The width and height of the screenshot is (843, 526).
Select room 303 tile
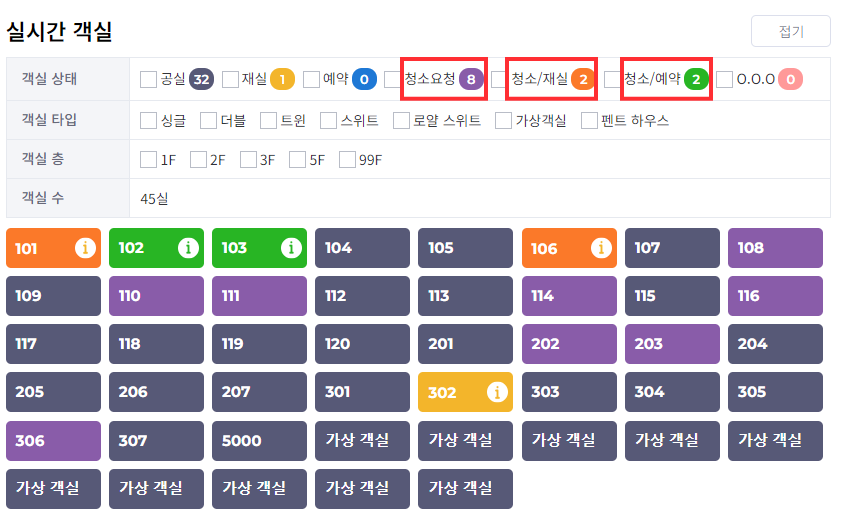pos(569,392)
